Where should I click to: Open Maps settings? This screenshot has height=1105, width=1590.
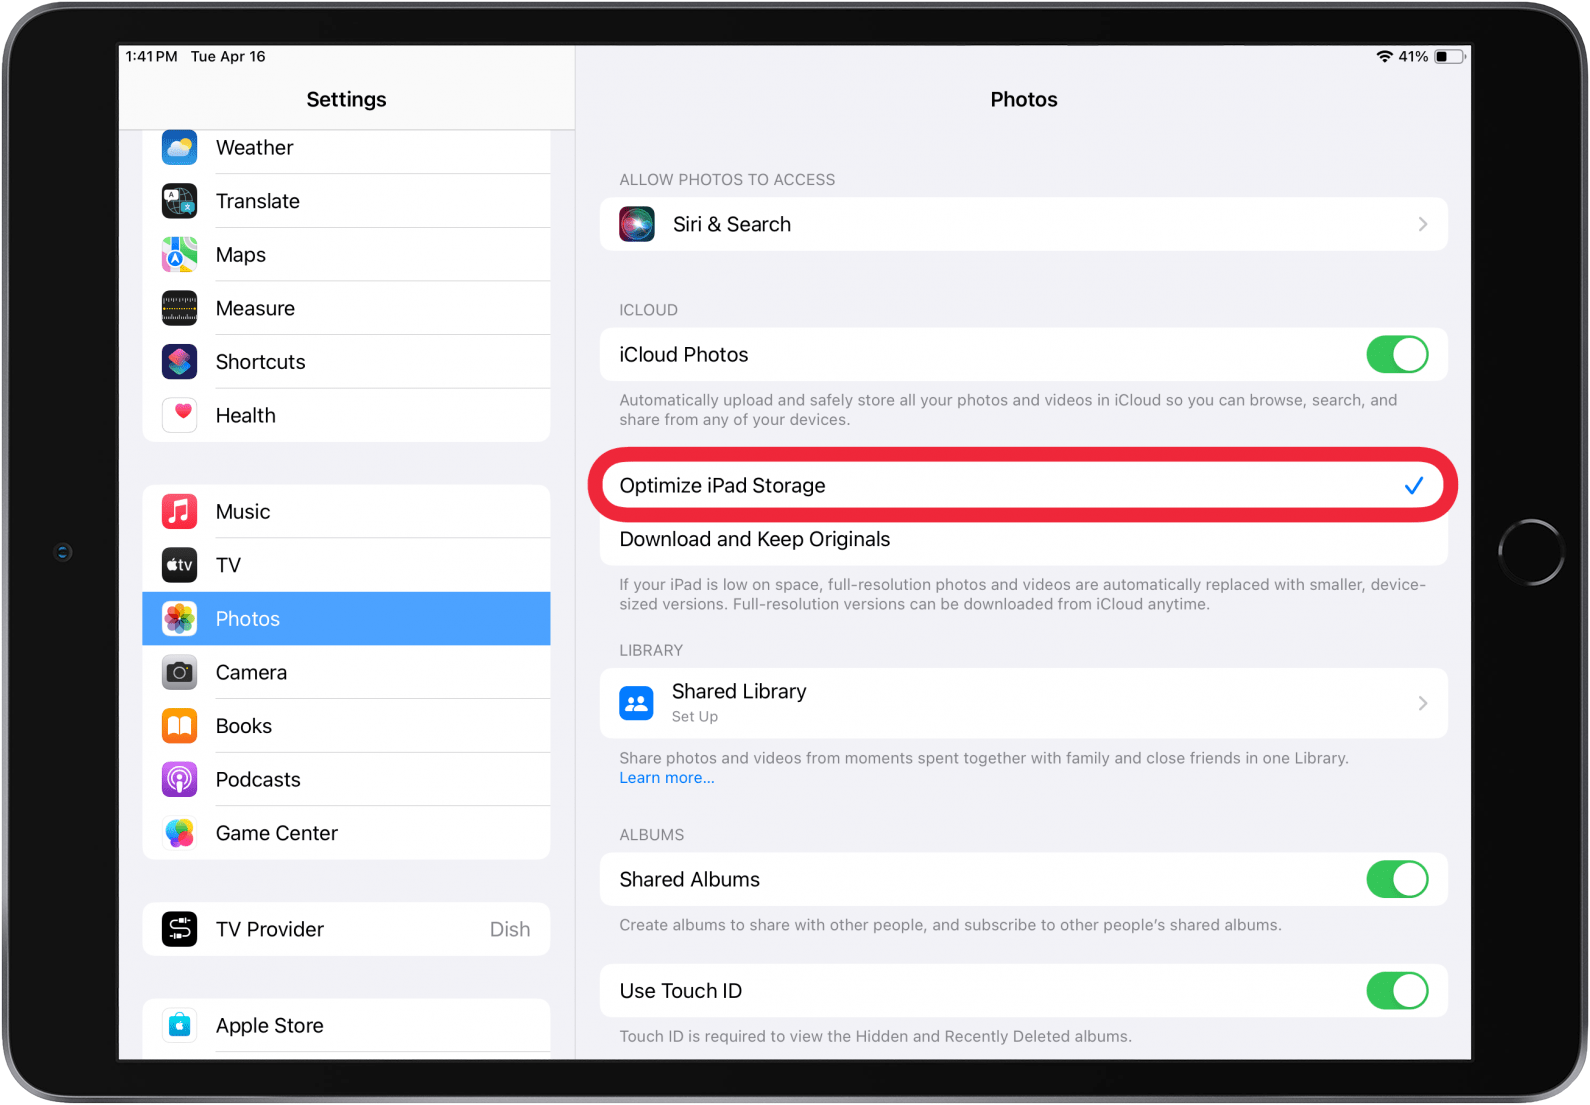pyautogui.click(x=346, y=255)
